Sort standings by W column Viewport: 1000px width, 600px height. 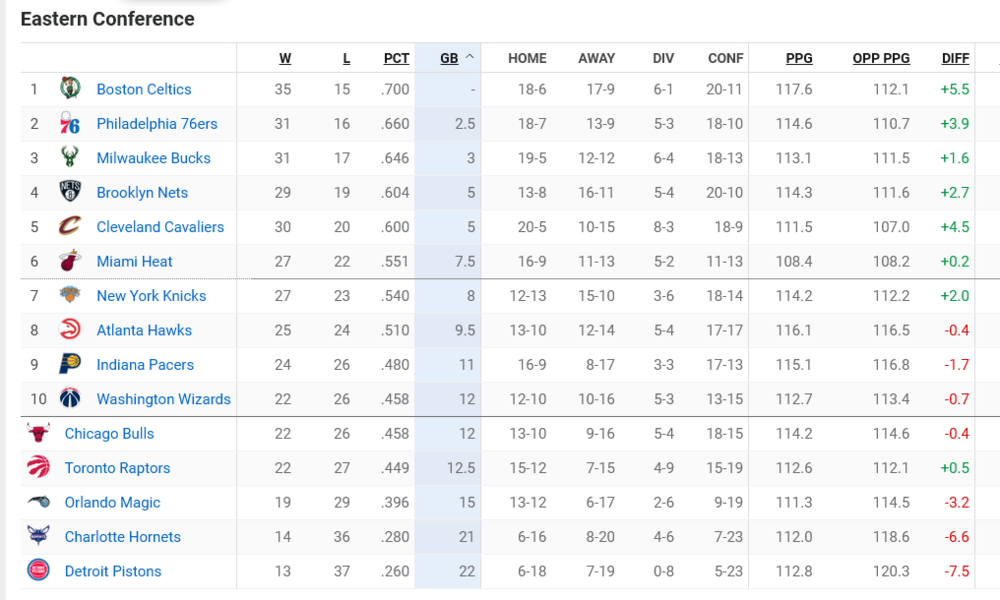(285, 58)
